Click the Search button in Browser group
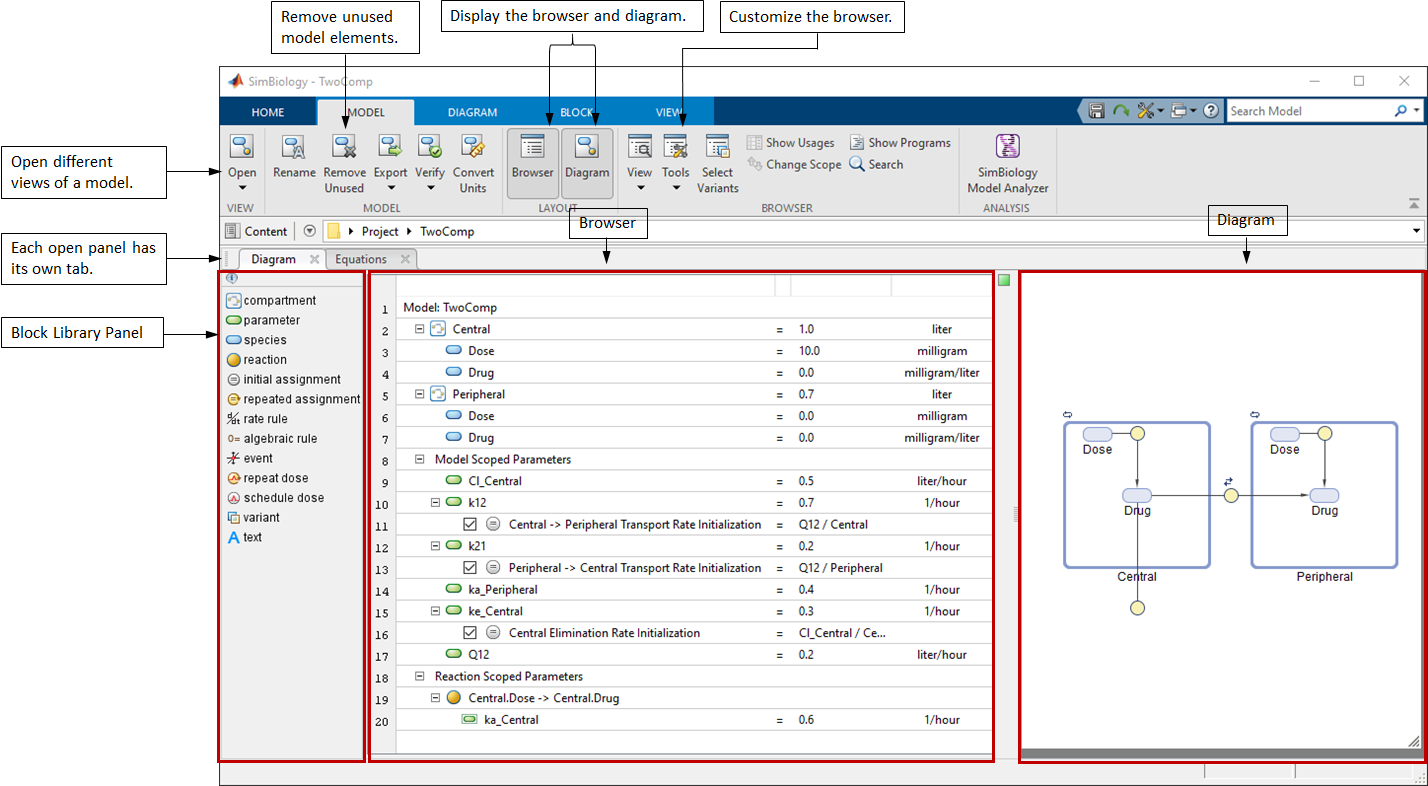Screen dimensions: 1428x786 coord(877,165)
